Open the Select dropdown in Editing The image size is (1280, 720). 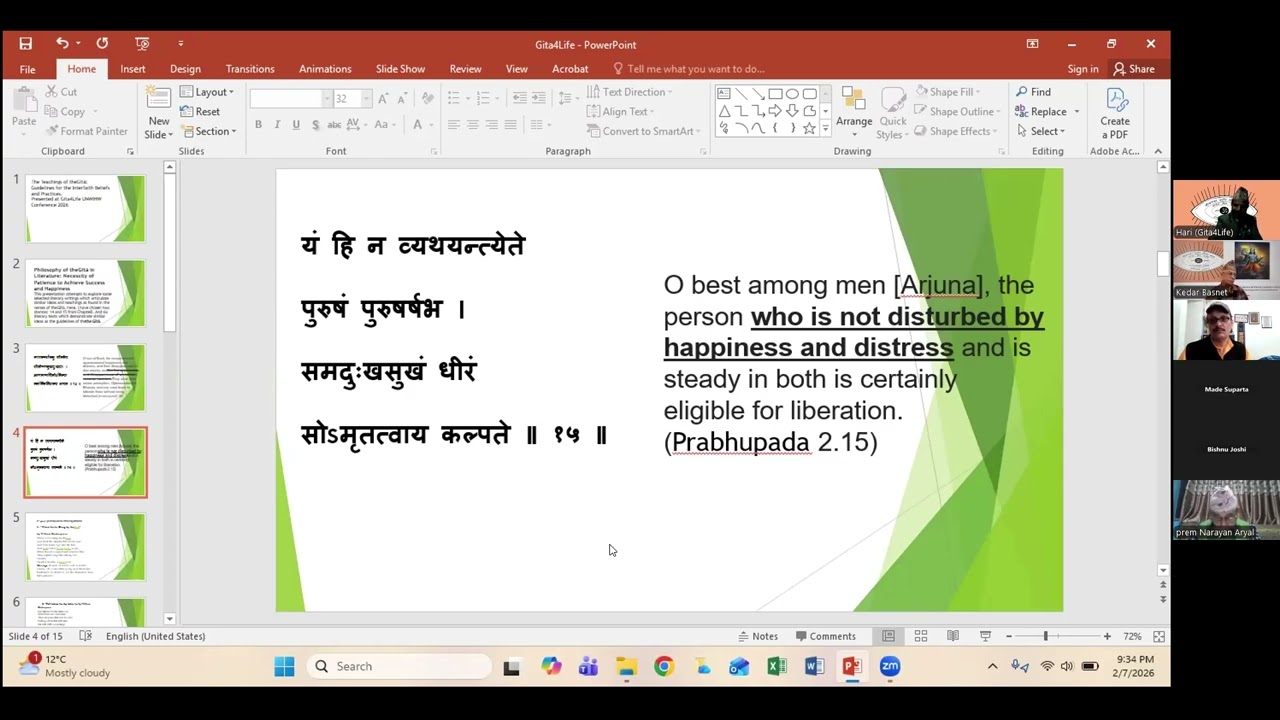coord(1041,131)
